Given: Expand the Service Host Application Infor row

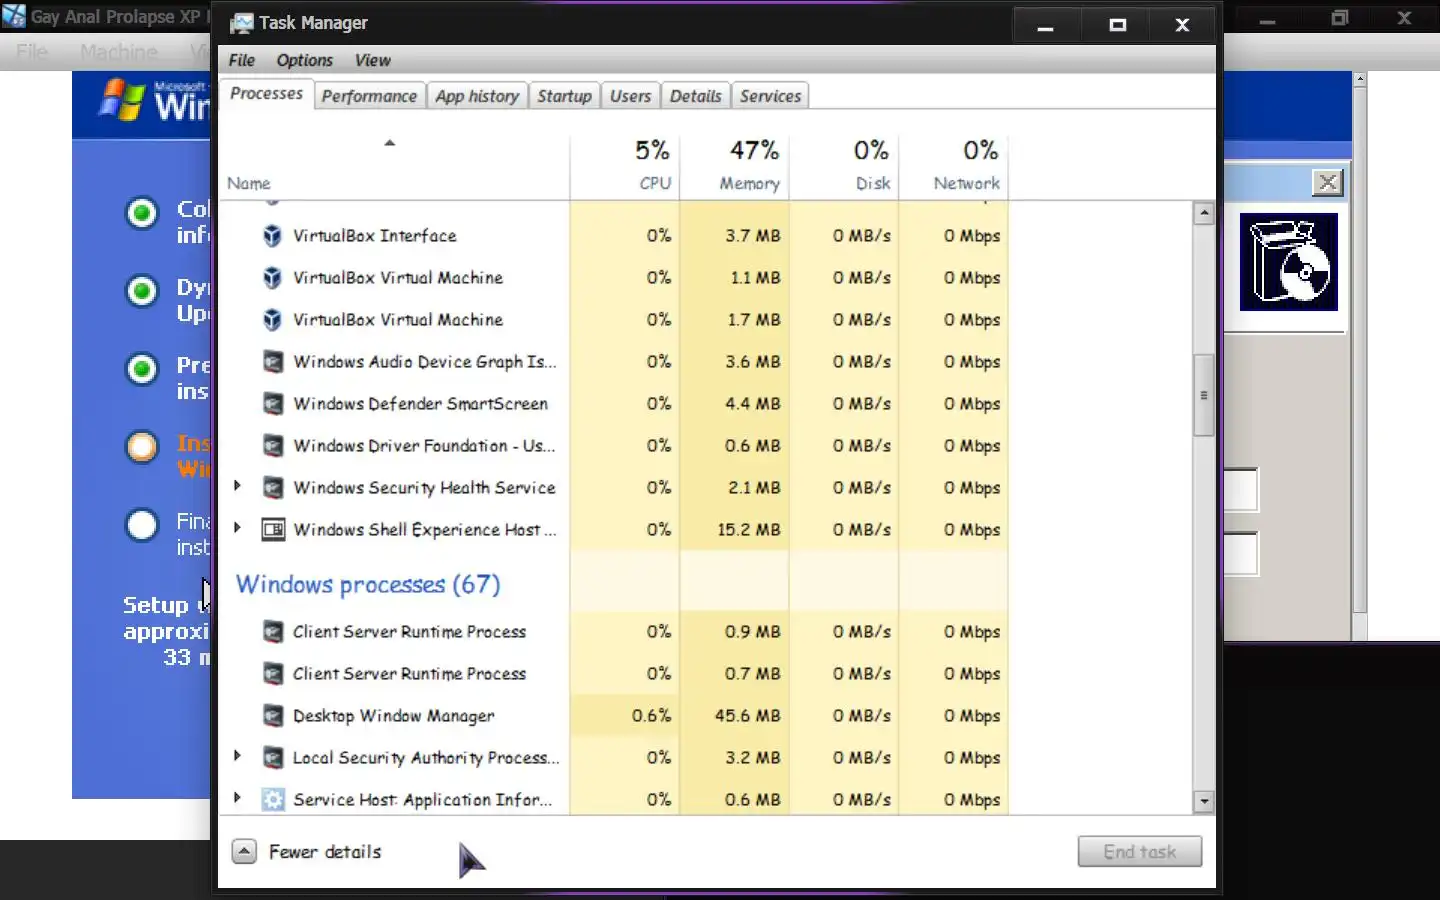Looking at the screenshot, I should (x=237, y=798).
